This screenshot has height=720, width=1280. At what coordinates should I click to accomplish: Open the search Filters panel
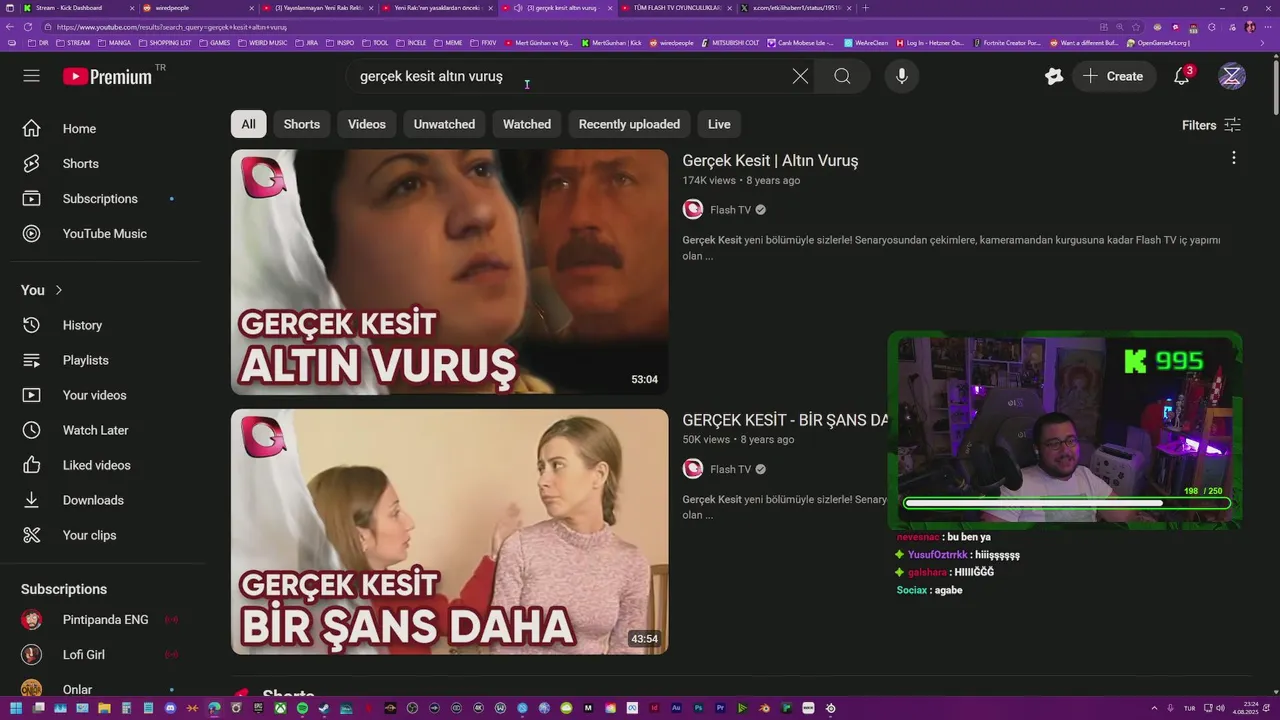(1211, 125)
